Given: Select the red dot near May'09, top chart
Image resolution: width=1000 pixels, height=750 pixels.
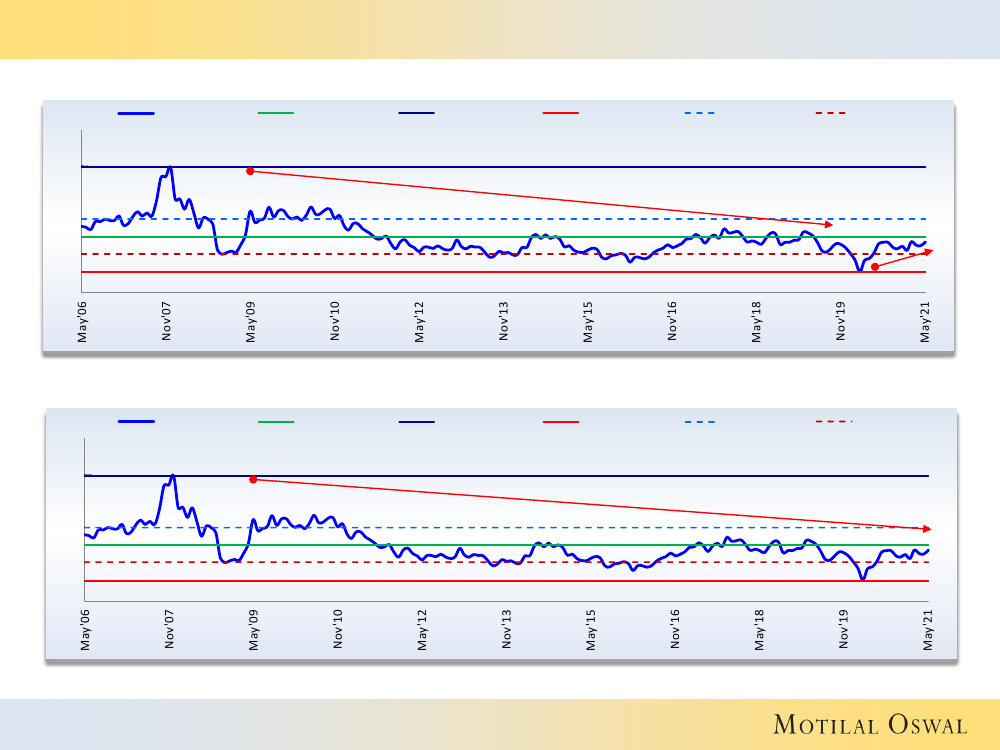Looking at the screenshot, I should point(250,171).
